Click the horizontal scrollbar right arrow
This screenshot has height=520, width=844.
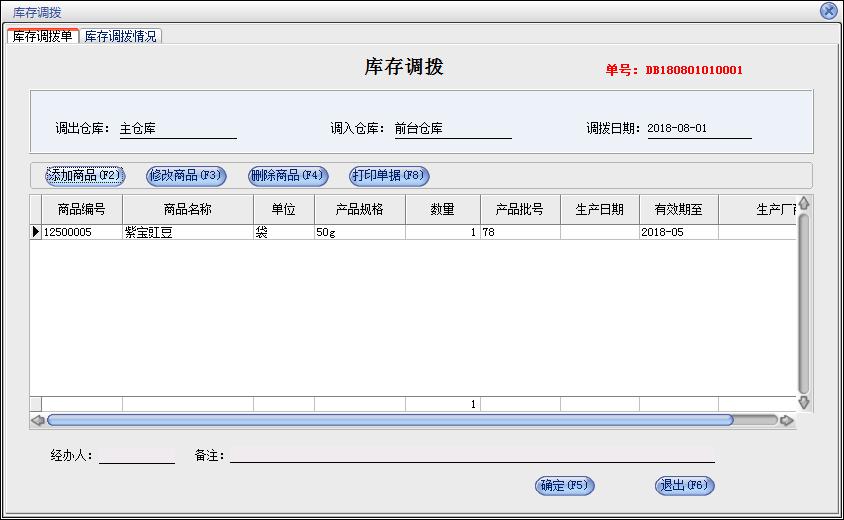[787, 421]
